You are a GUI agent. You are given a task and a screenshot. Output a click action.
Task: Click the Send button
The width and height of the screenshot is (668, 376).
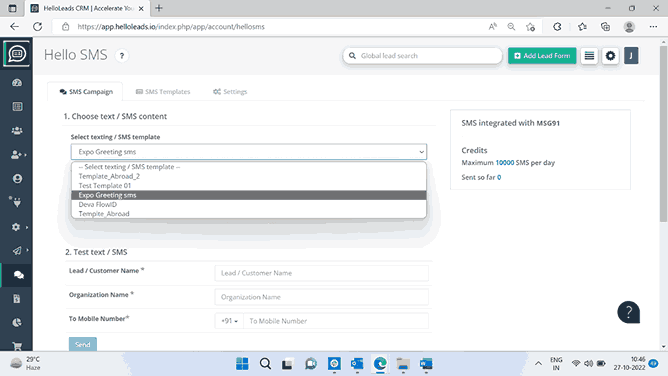83,344
